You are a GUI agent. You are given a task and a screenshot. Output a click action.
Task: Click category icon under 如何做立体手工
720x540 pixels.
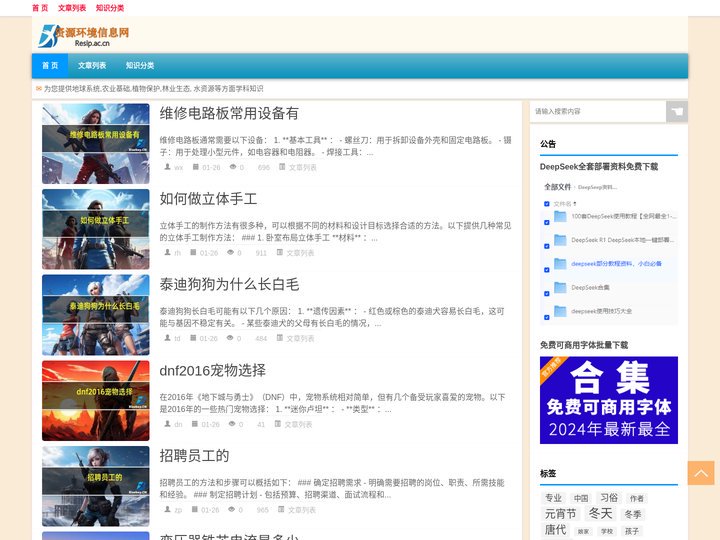280,252
